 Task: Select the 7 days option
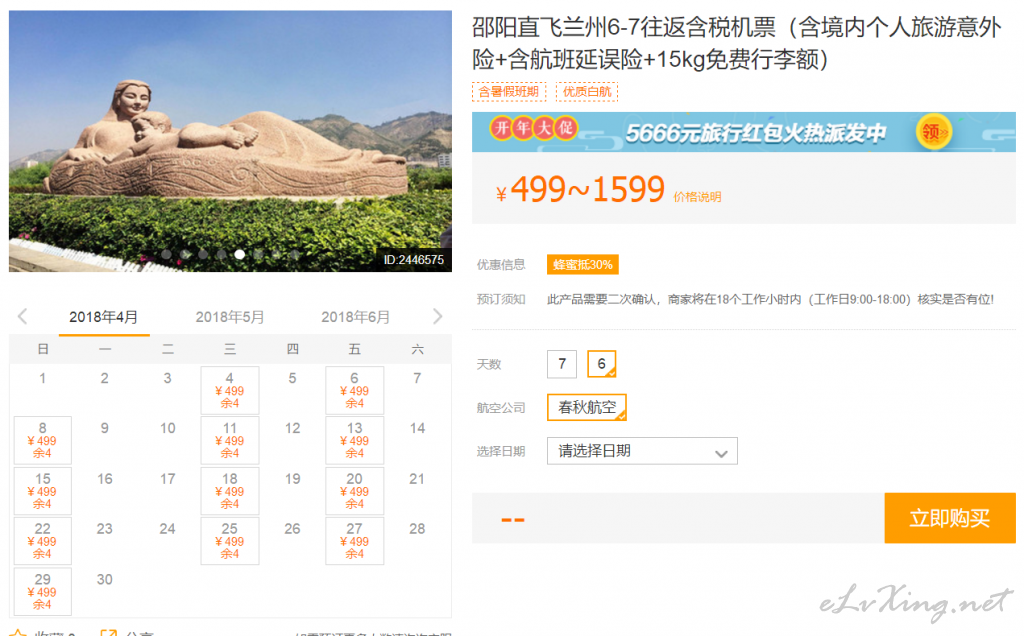coord(562,364)
